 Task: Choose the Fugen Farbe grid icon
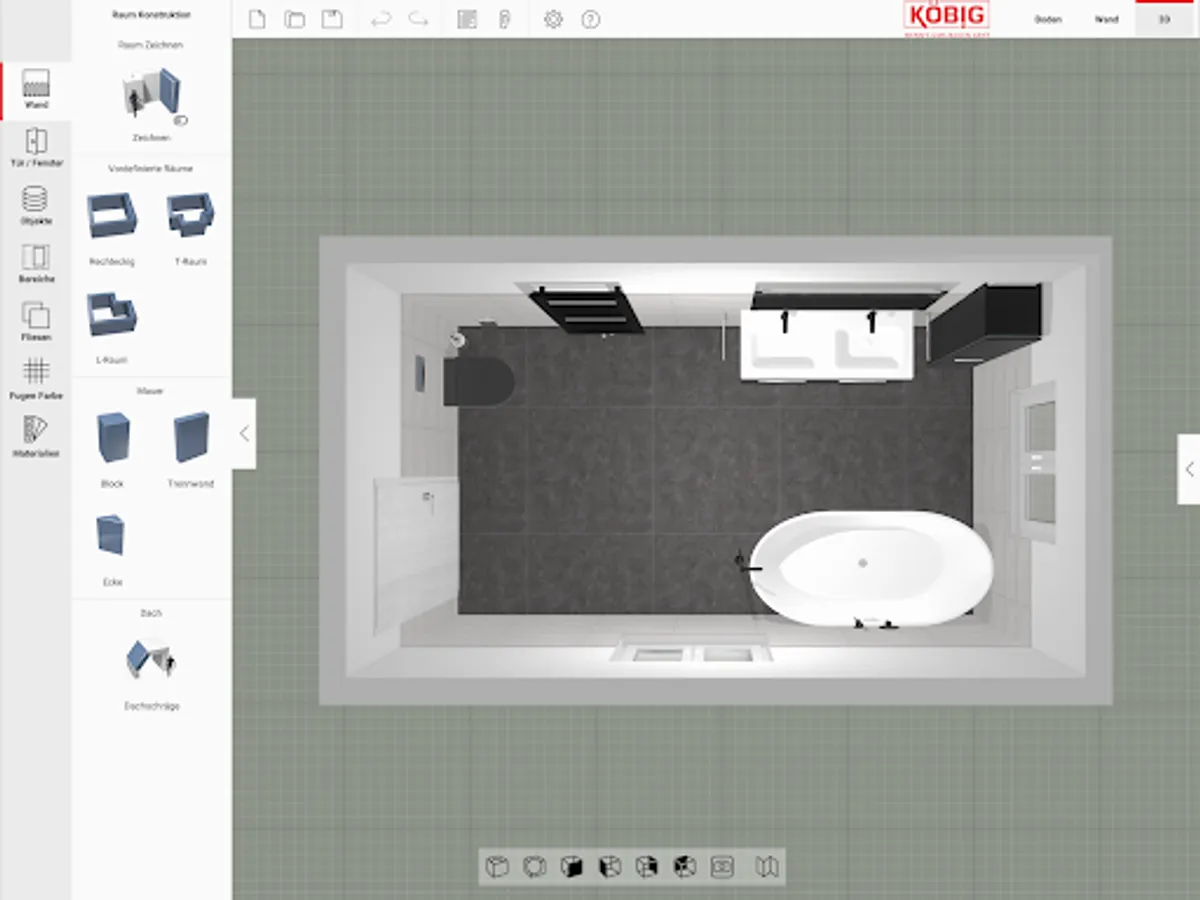pyautogui.click(x=36, y=379)
